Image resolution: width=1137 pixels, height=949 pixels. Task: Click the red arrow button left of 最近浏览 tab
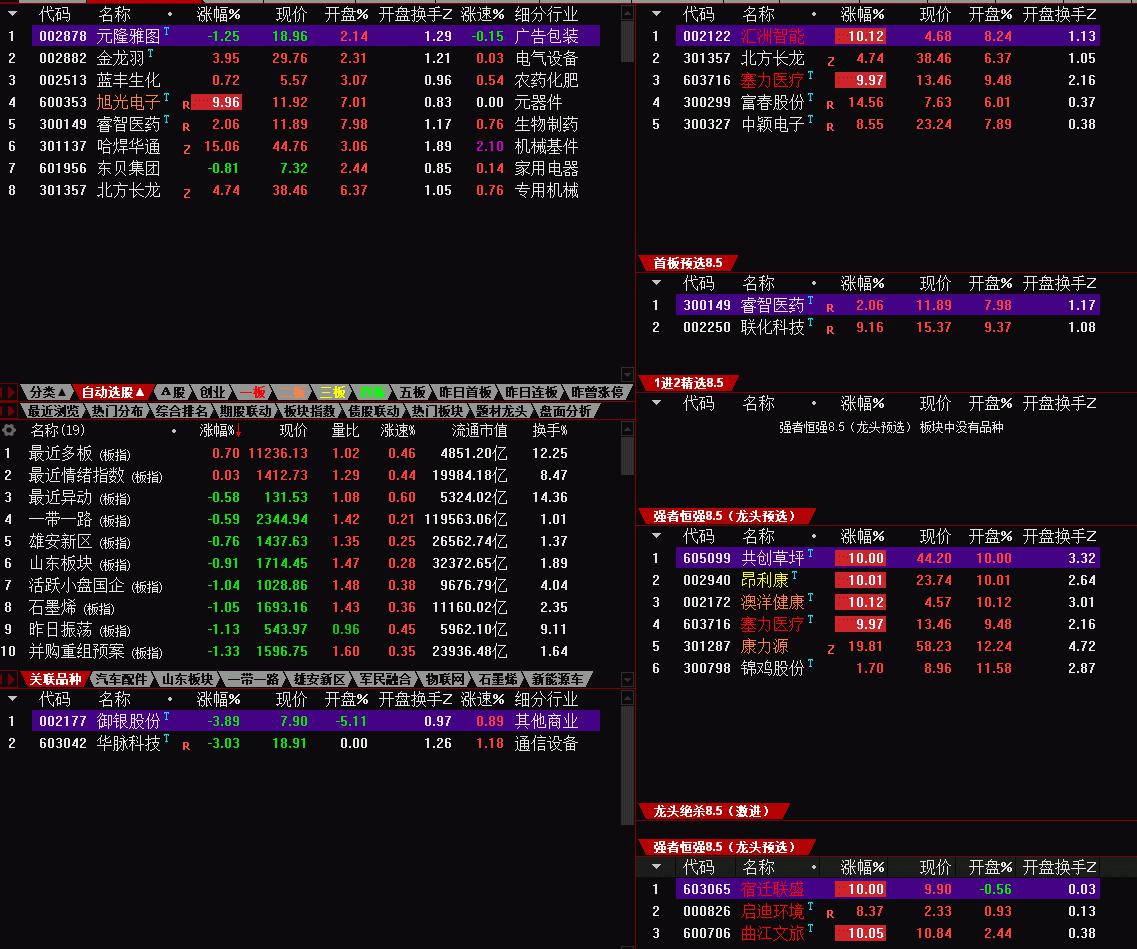9,411
